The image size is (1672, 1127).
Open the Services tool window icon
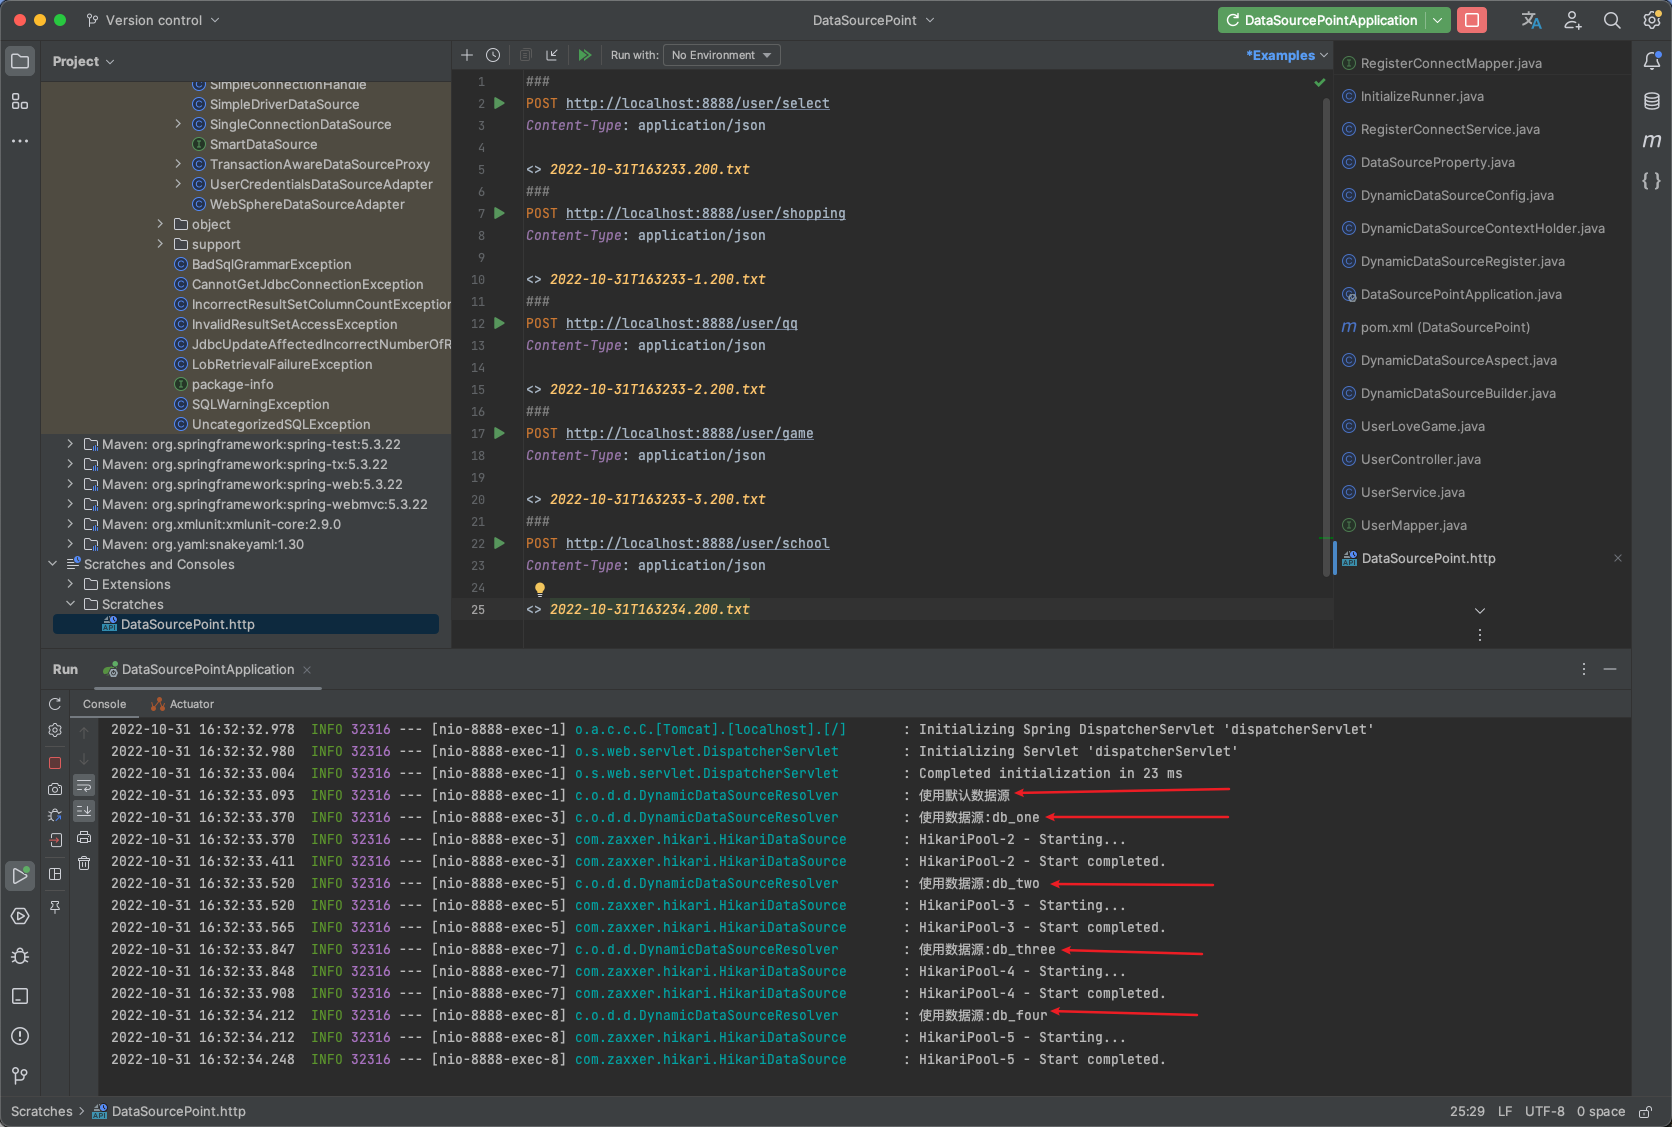pyautogui.click(x=20, y=916)
